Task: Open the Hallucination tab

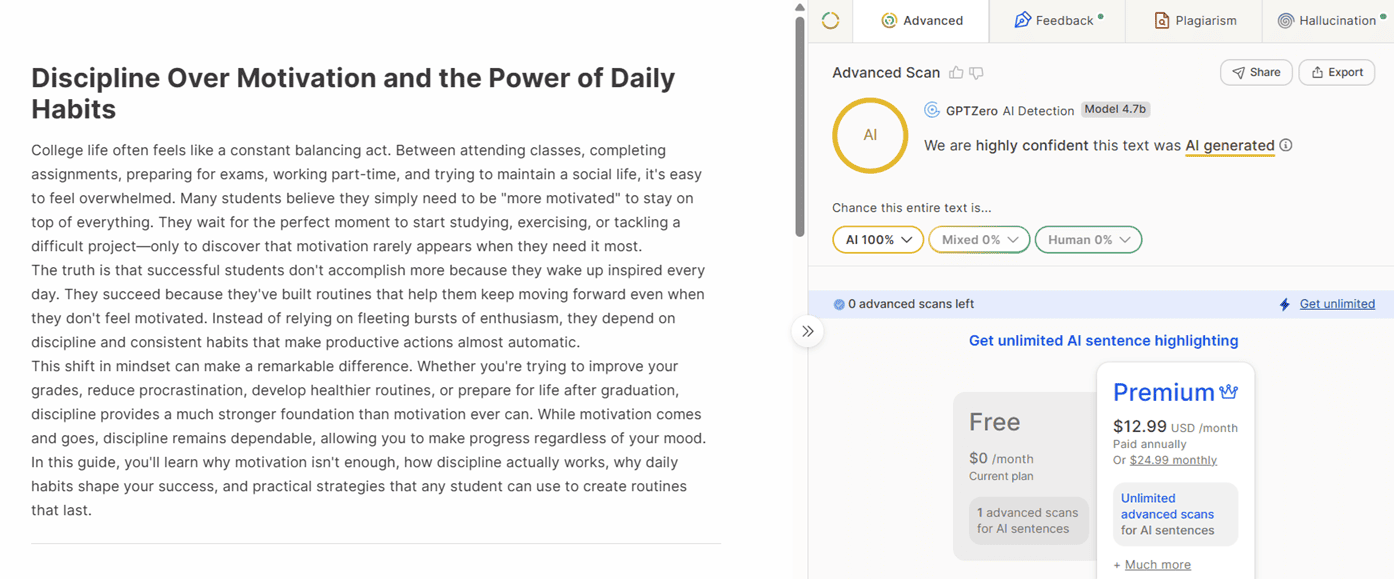Action: (x=1328, y=20)
